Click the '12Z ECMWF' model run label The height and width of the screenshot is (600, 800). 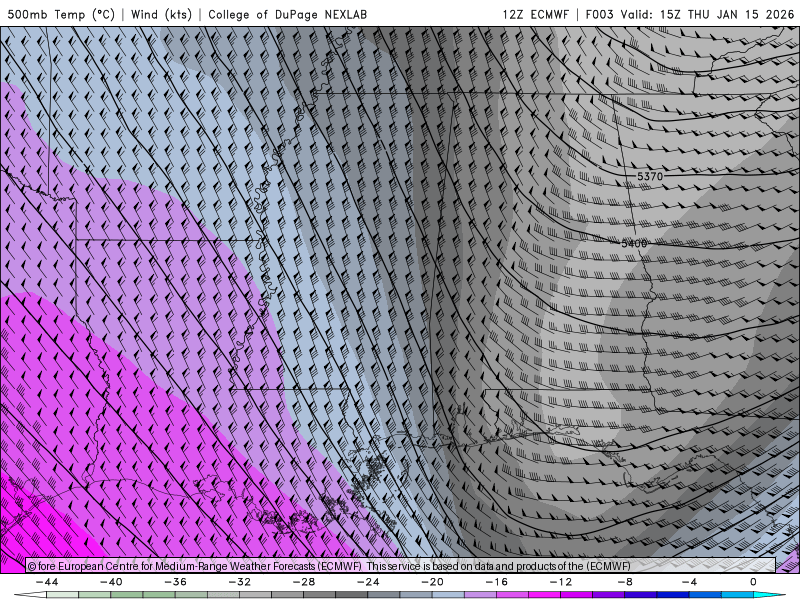pos(535,14)
